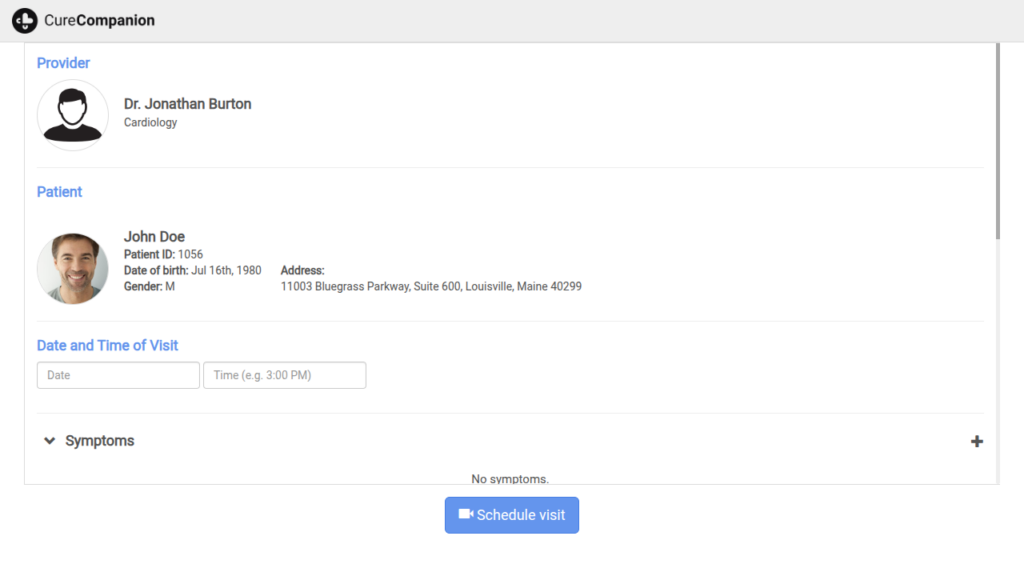
Task: Focus the Date input field
Action: click(x=118, y=375)
